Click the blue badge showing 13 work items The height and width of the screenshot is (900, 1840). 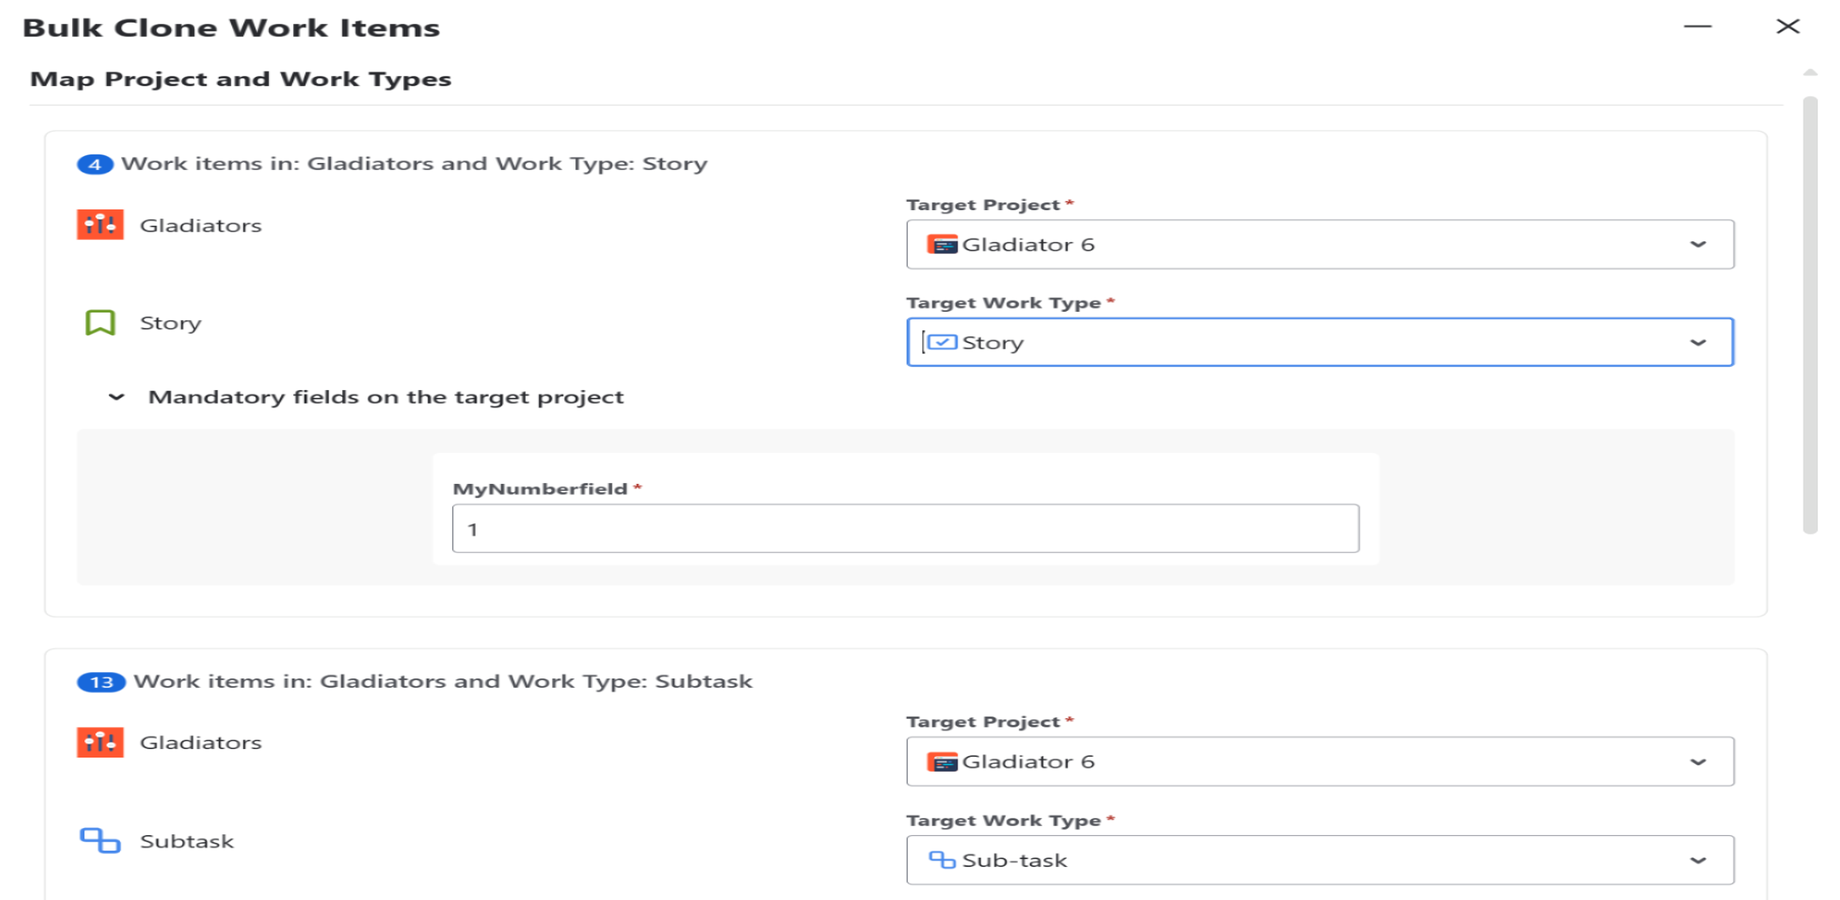[x=100, y=681]
